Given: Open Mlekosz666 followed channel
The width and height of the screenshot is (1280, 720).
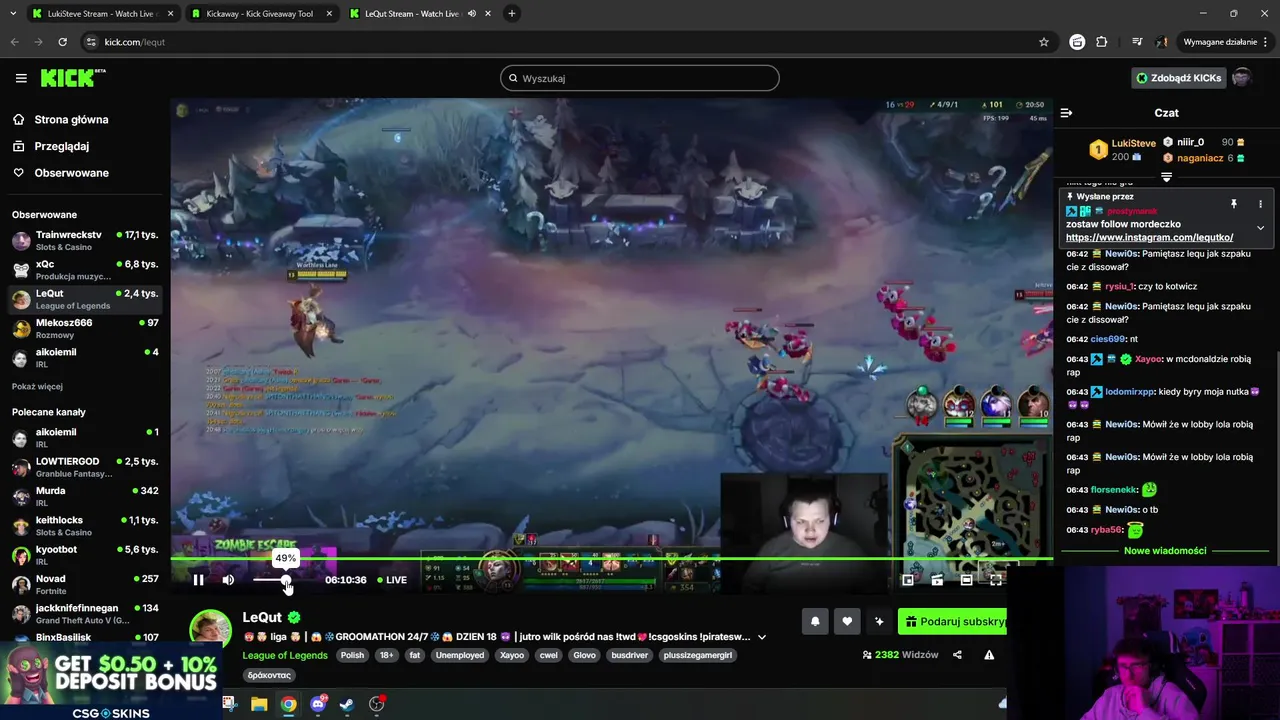Looking at the screenshot, I should [85, 328].
